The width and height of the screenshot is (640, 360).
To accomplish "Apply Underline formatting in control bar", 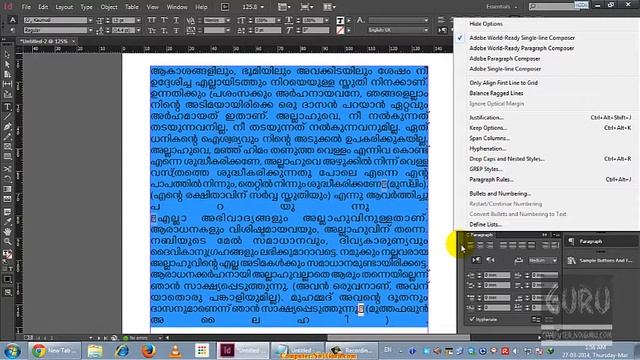I will coord(176,20).
